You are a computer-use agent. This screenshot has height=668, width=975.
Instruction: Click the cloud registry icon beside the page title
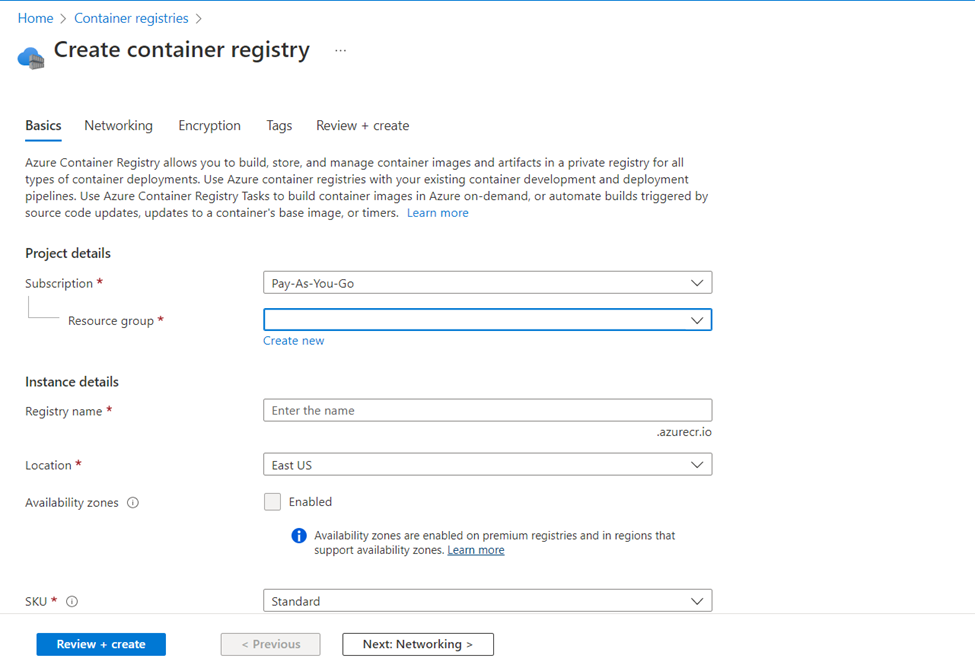pos(30,58)
